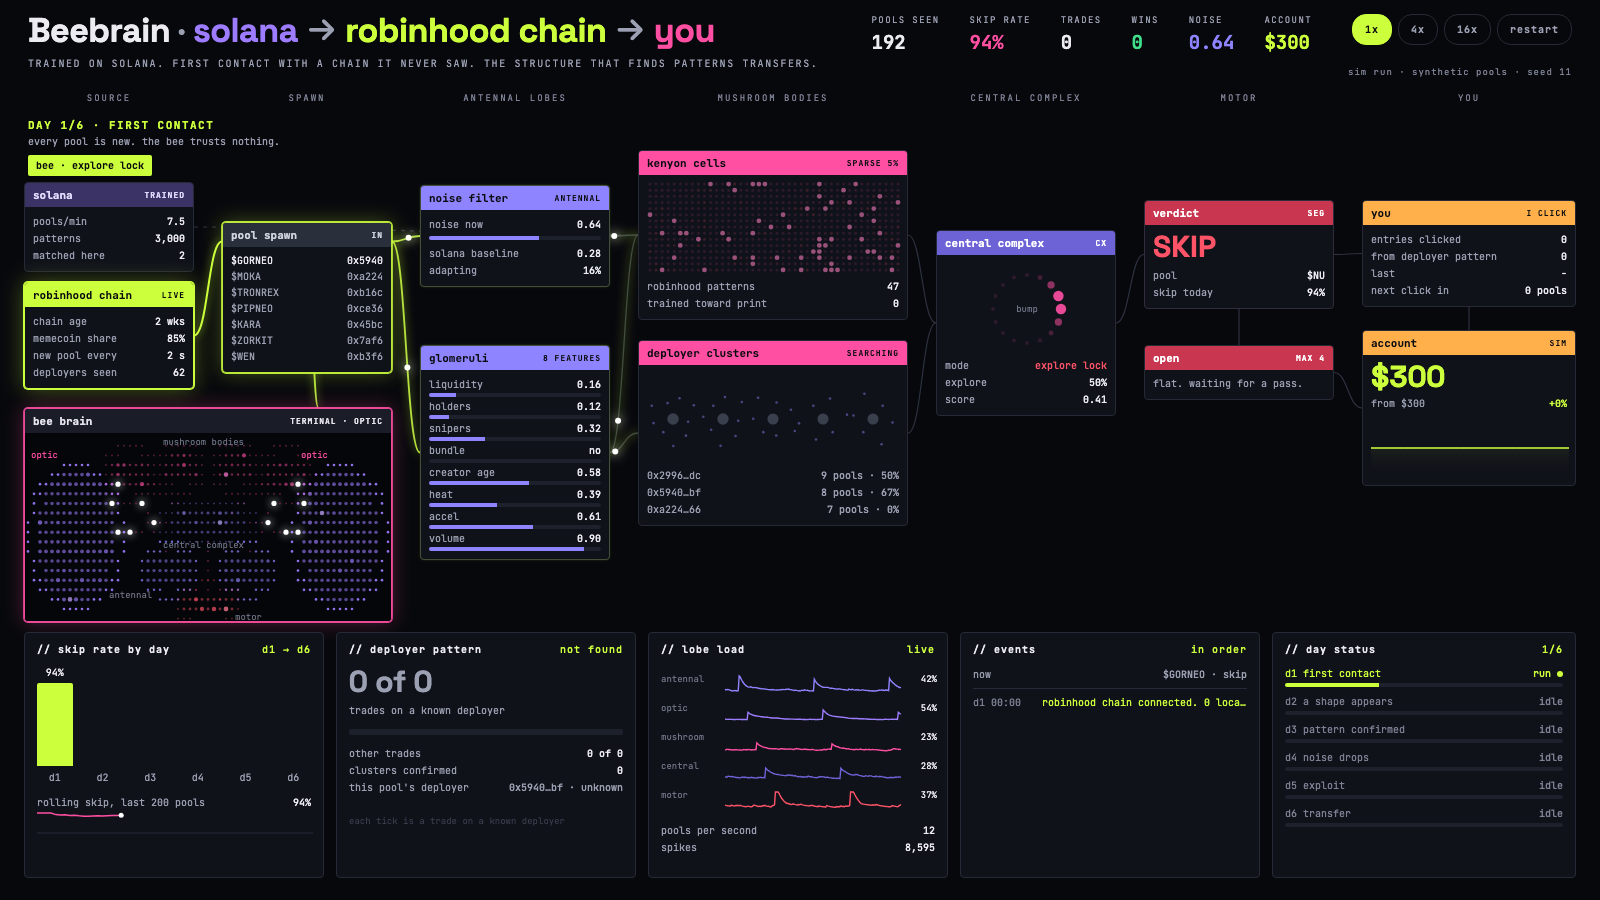Select the $GORNEO pool row
This screenshot has height=900, width=1600.
(x=307, y=260)
